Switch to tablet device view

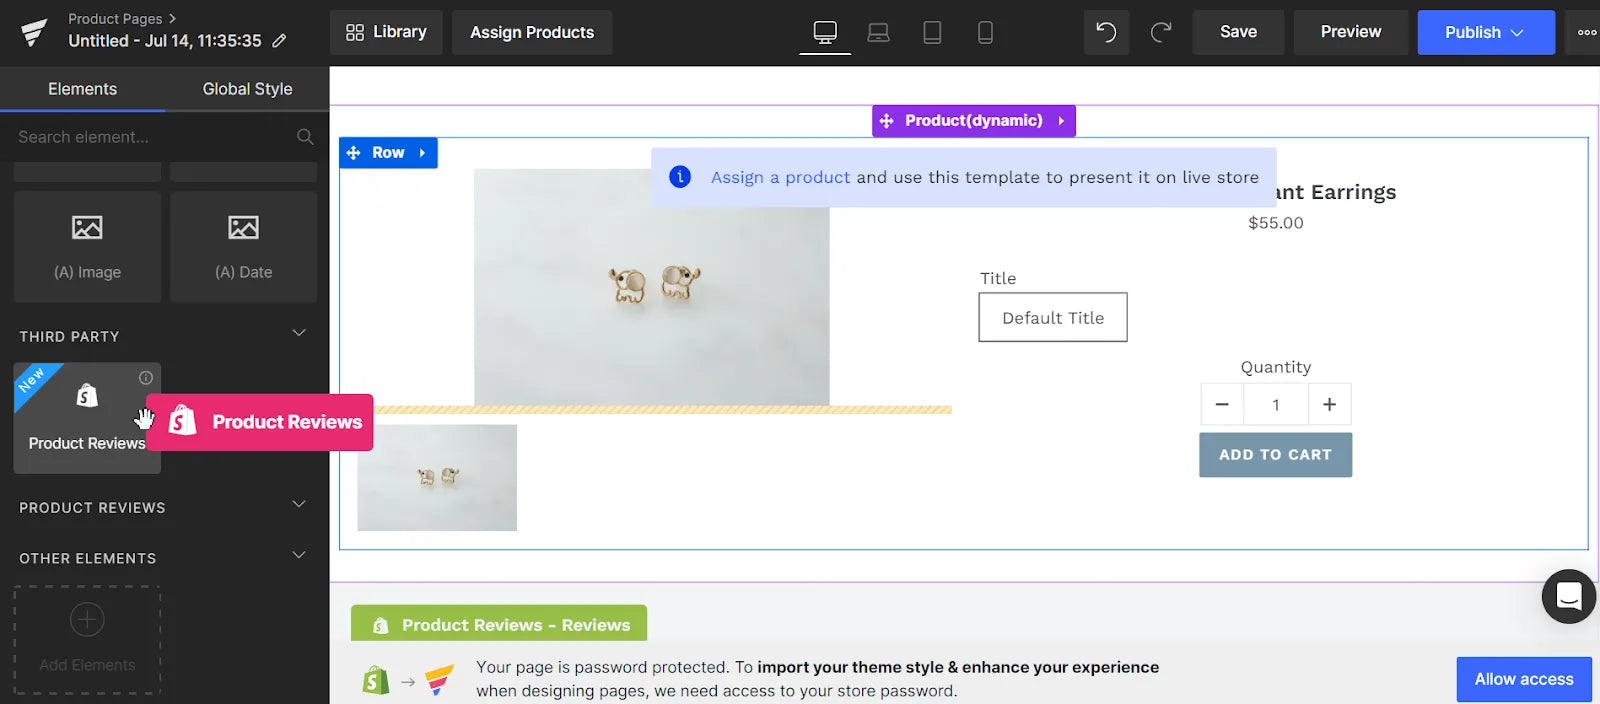932,32
